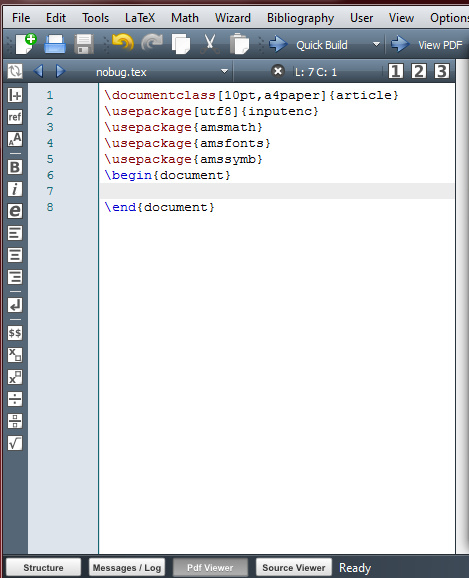Screen dimensions: 469x578
Task: Insert a superscript with the x-superscript icon
Action: (15, 377)
